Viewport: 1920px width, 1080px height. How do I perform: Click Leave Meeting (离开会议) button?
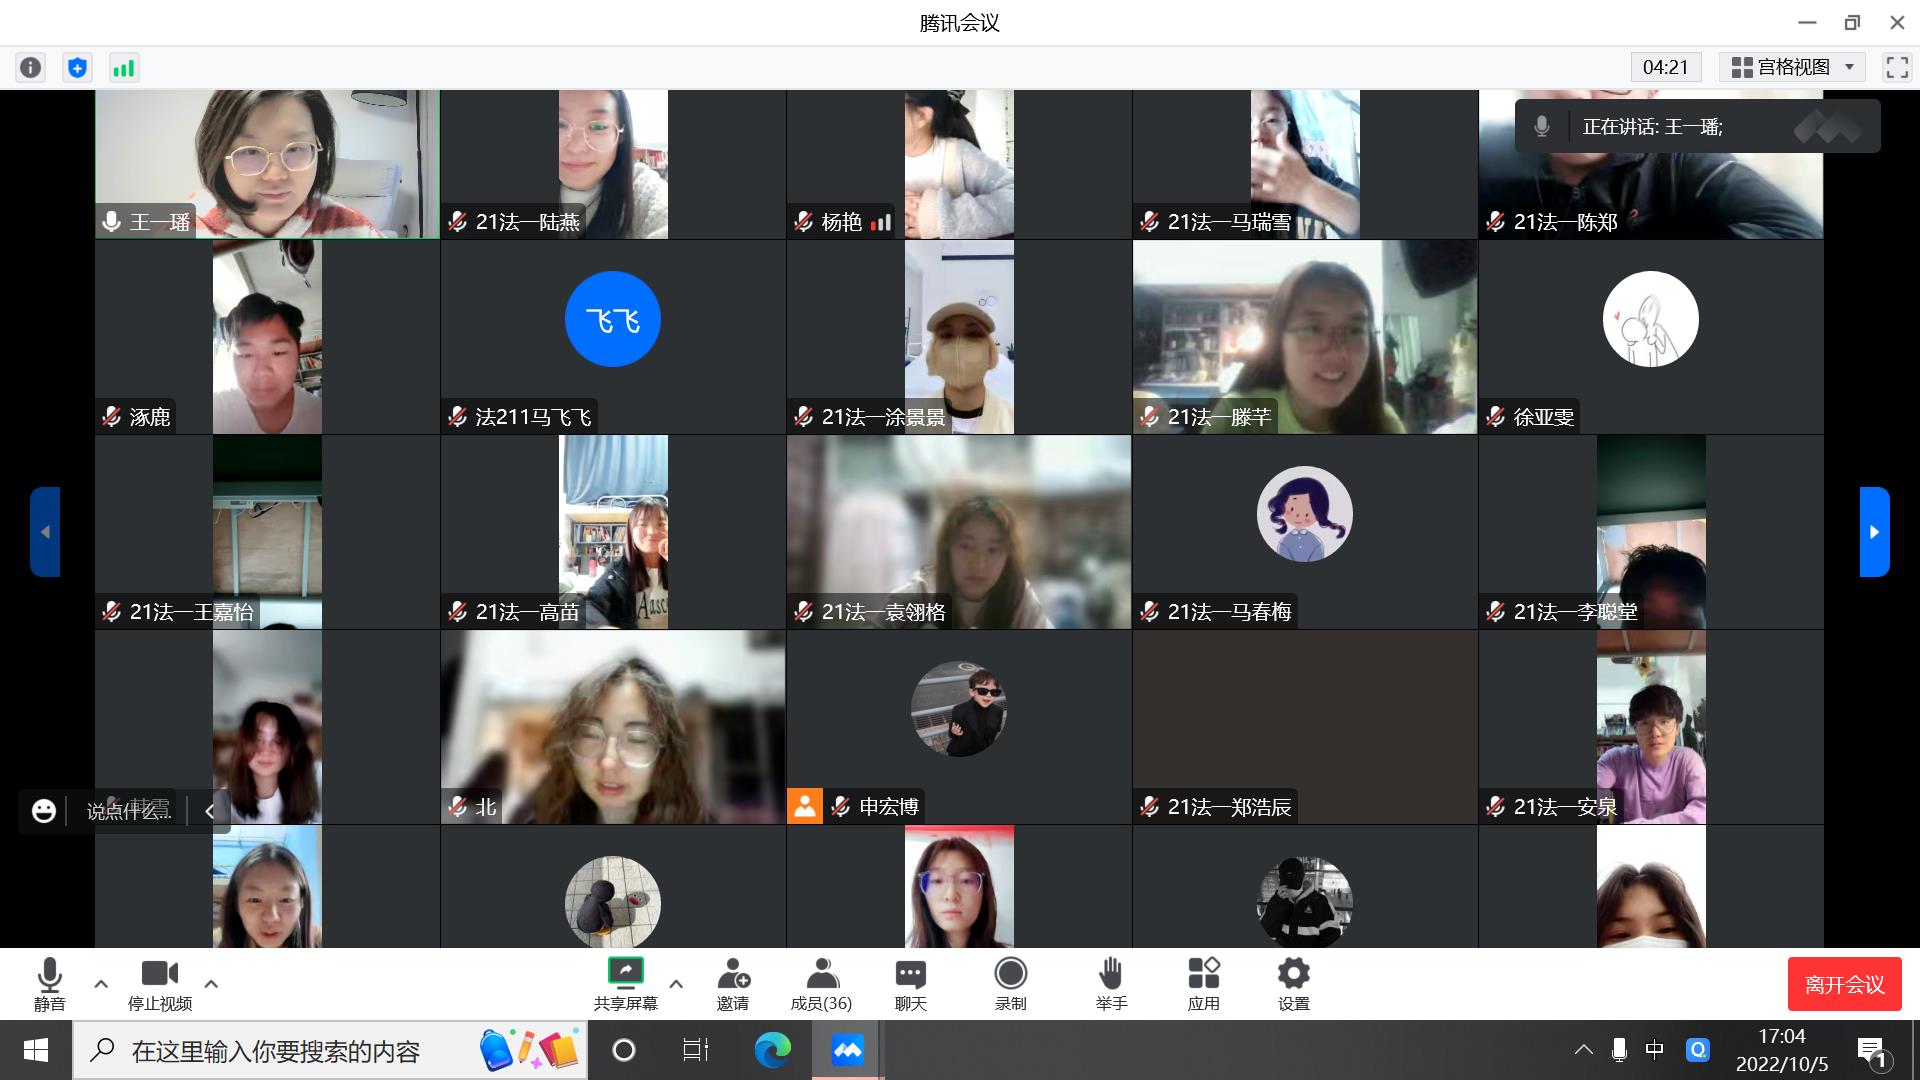point(1844,985)
